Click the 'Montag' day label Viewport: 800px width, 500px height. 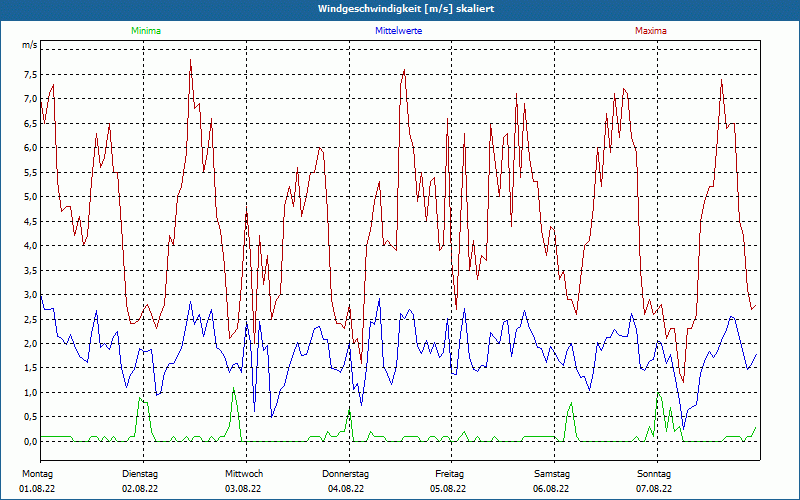pos(37,474)
